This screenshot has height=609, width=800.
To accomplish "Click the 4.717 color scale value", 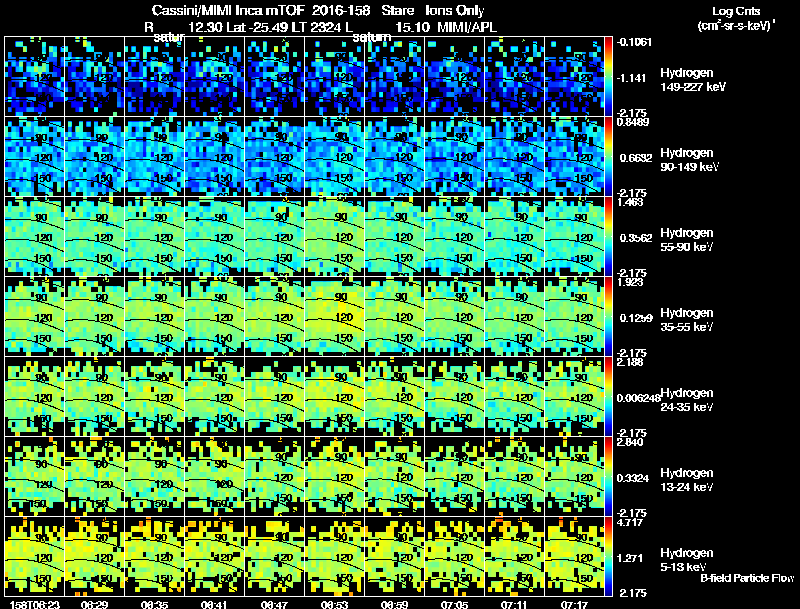I will click(630, 522).
